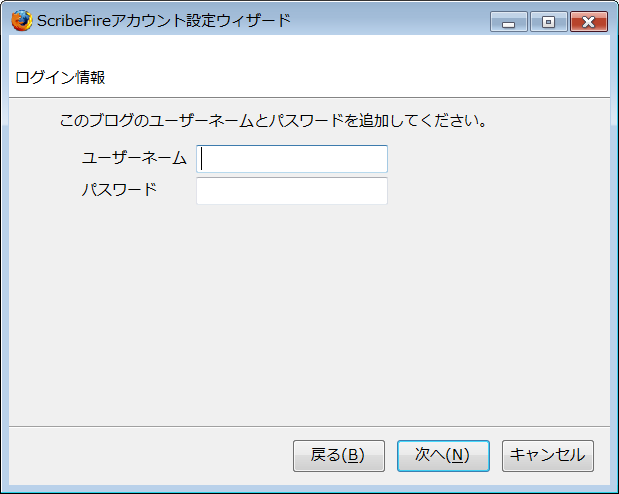The height and width of the screenshot is (494, 619).
Task: Cancel the wizard with キャンセル button
Action: tap(548, 456)
